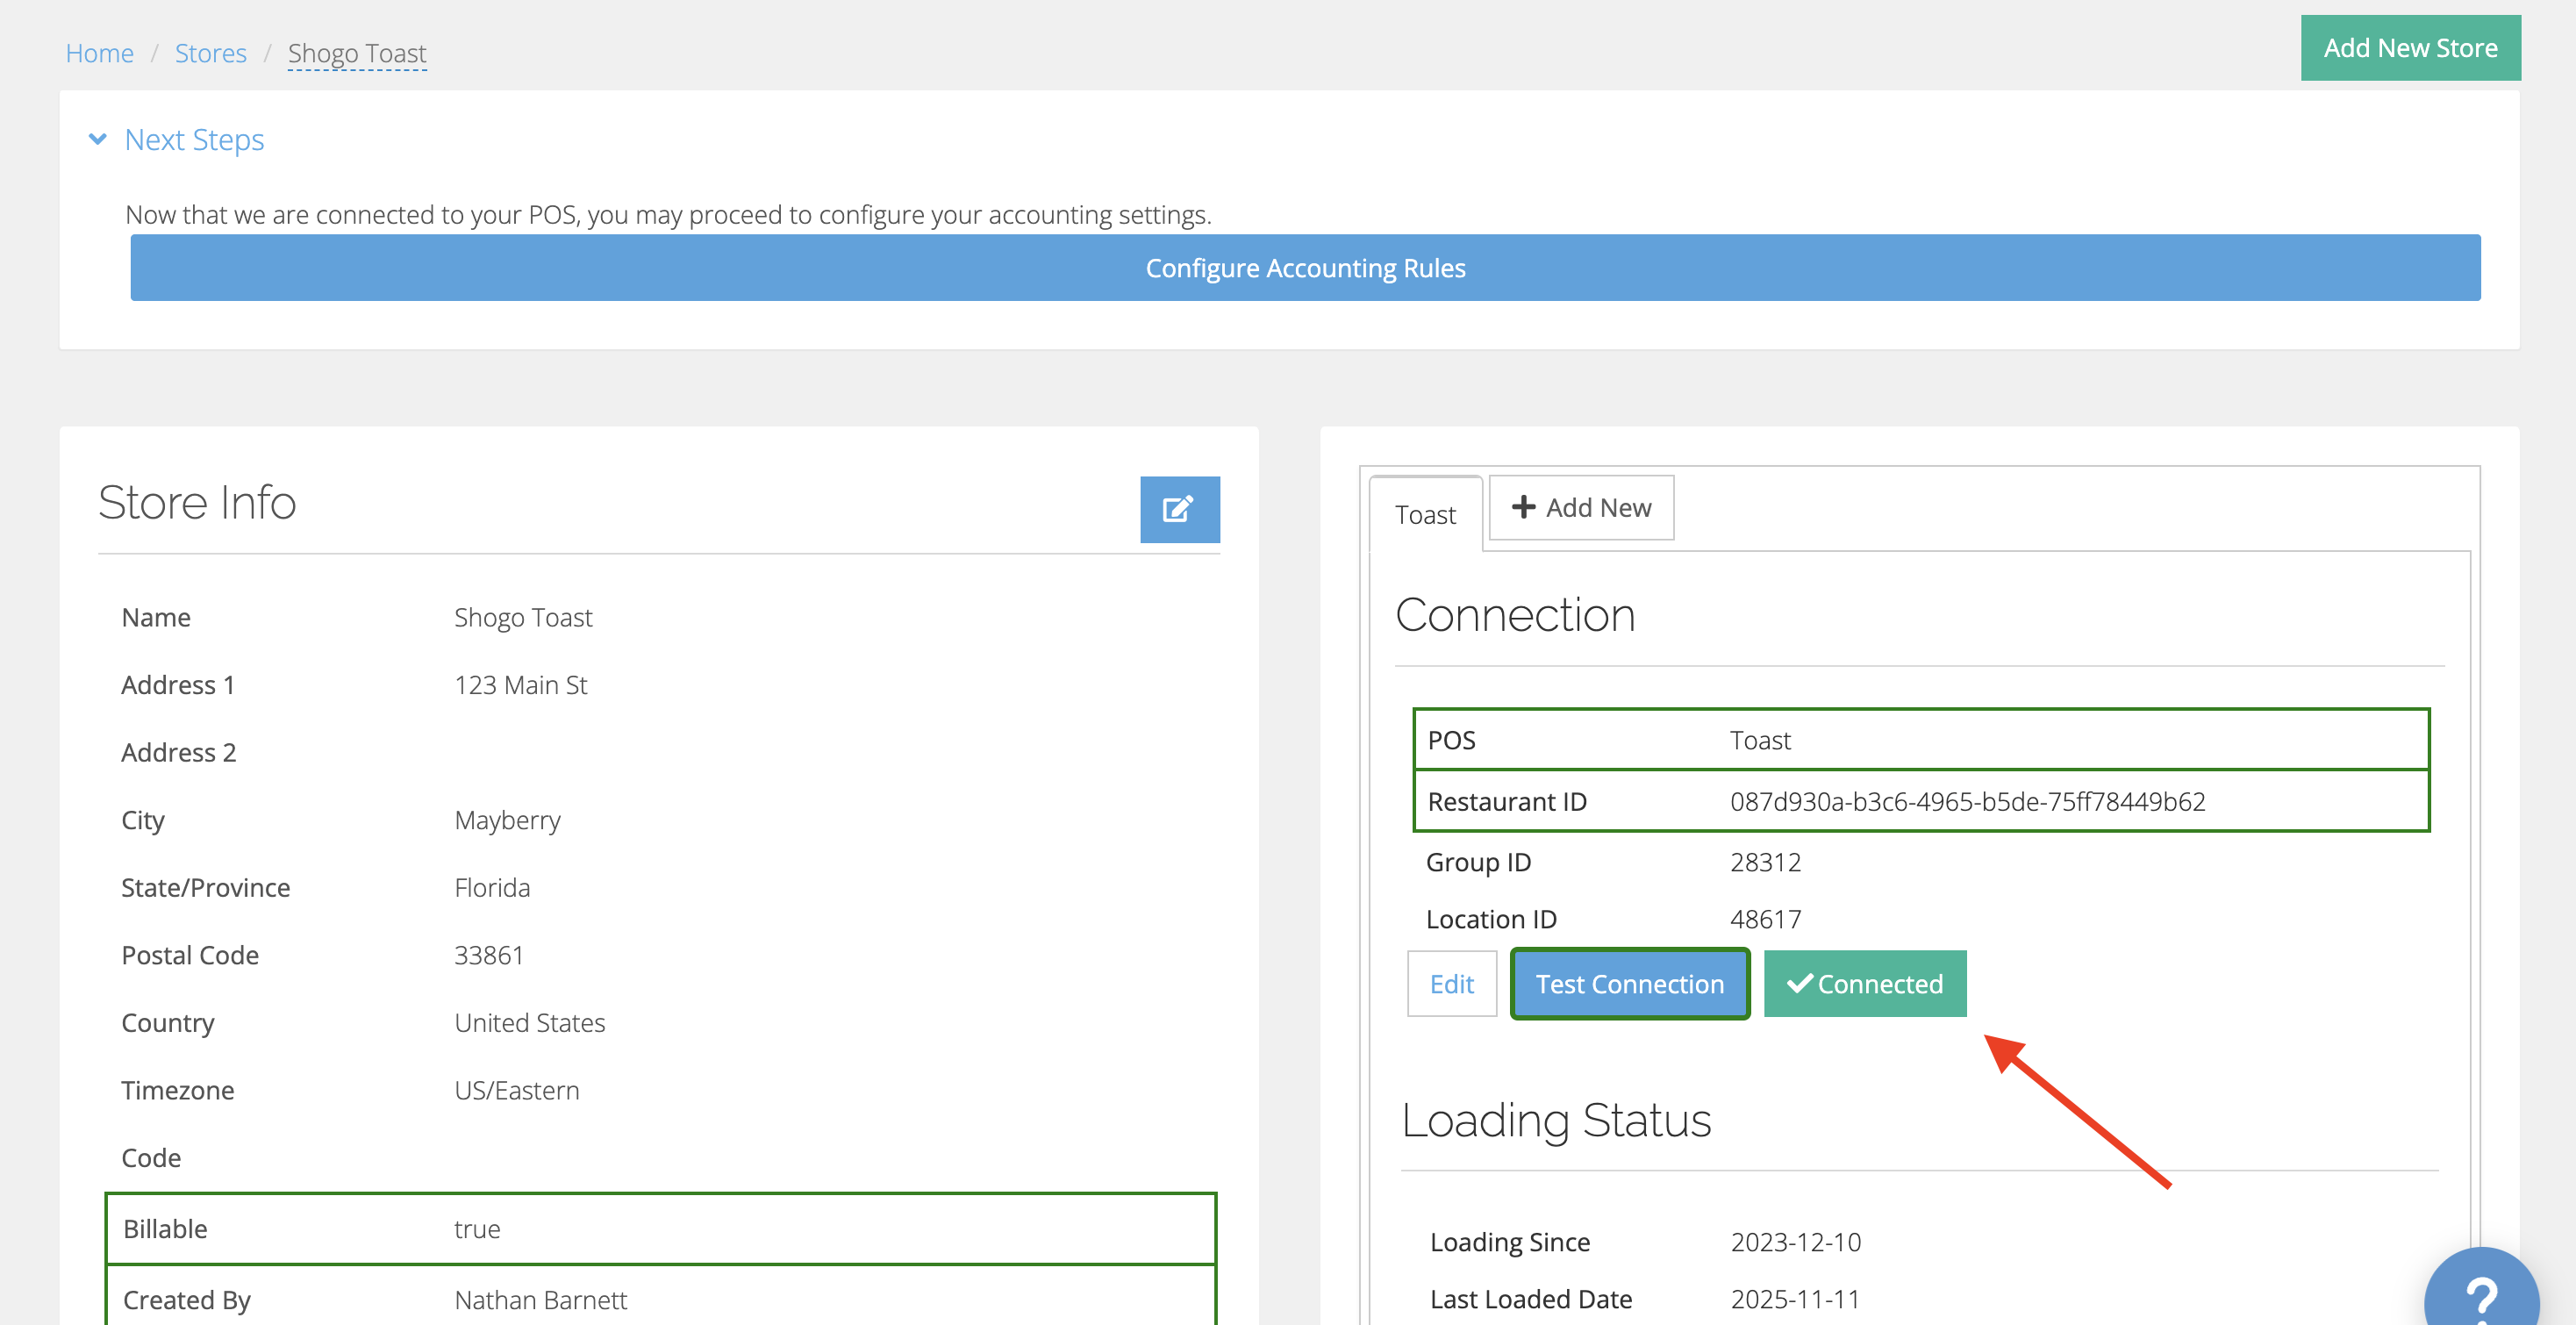Screen dimensions: 2576x1325
Task: Click the edit pencil icon on Store Info
Action: (1179, 510)
